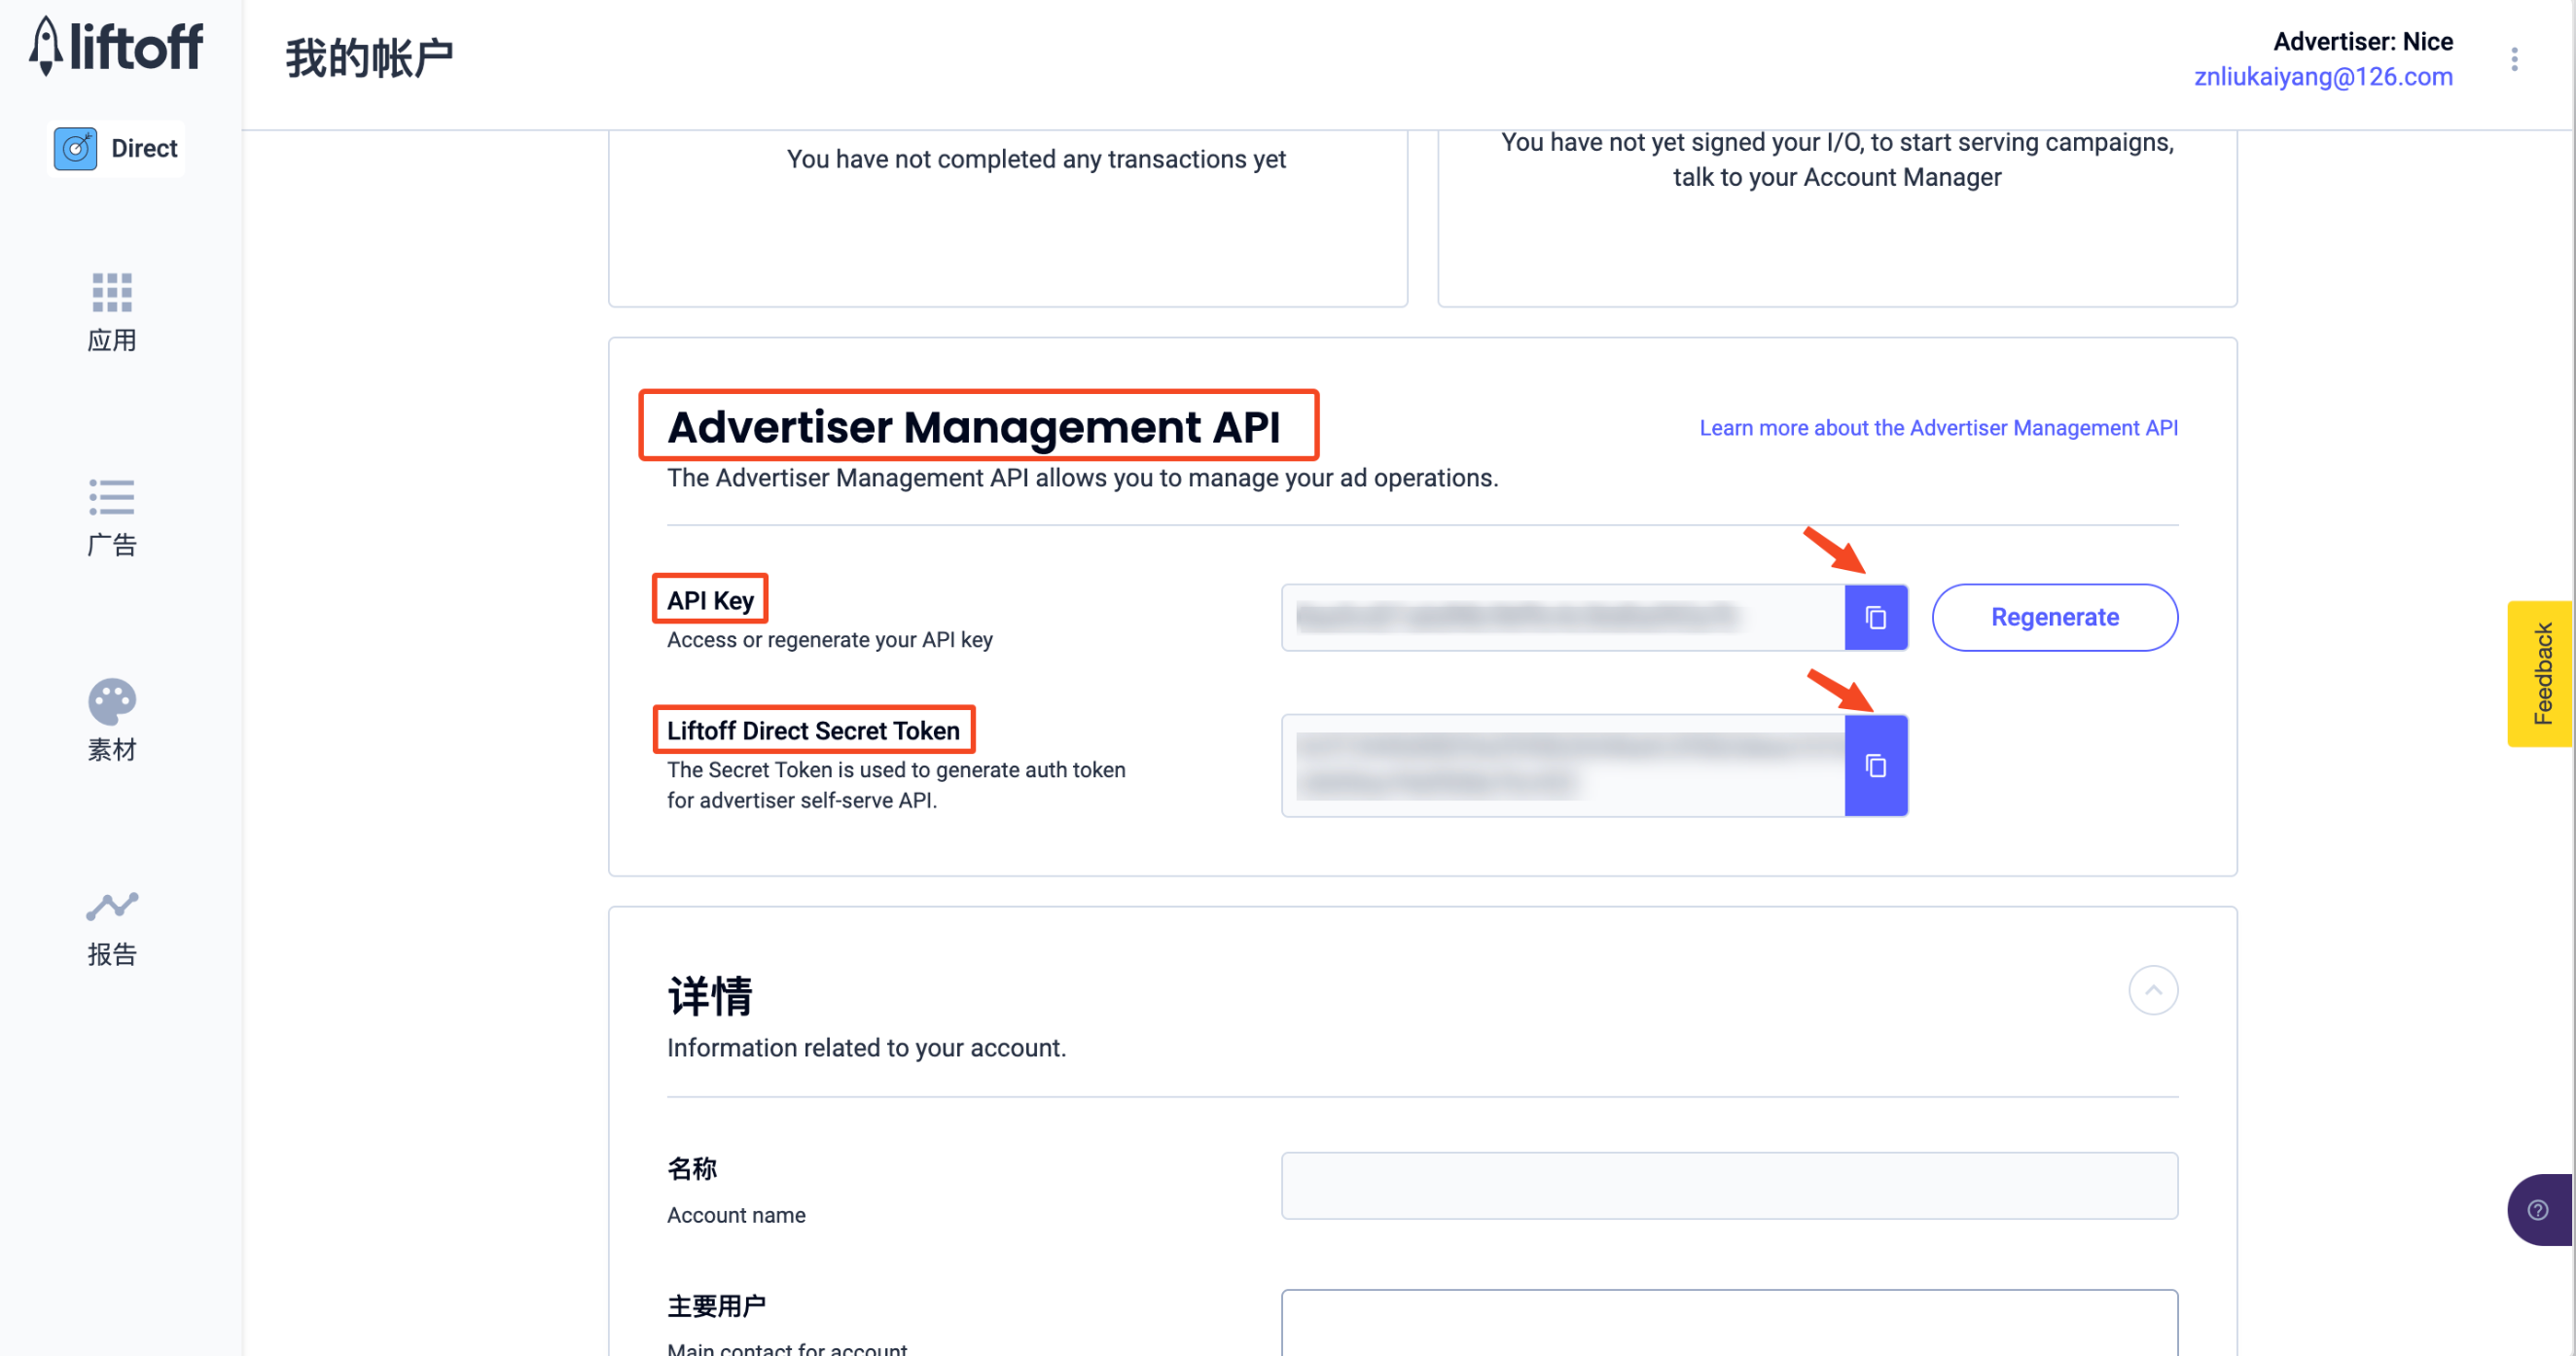2576x1356 pixels.
Task: Open Learn more about Advertiser Management API
Action: (1938, 428)
